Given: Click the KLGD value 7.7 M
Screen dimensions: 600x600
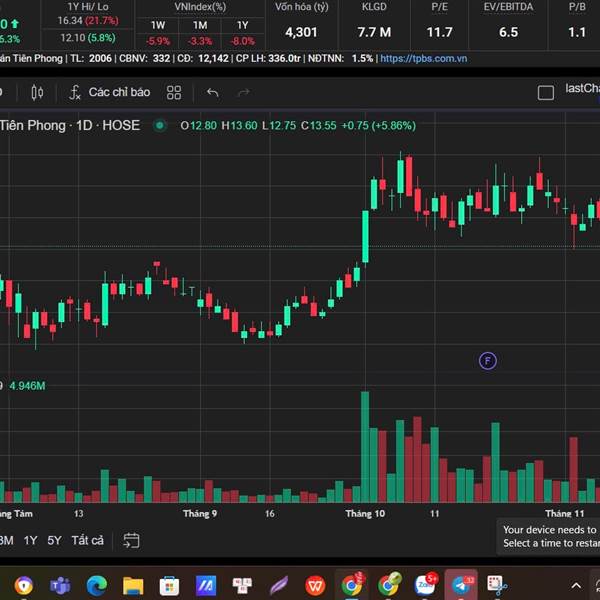Looking at the screenshot, I should [x=374, y=32].
